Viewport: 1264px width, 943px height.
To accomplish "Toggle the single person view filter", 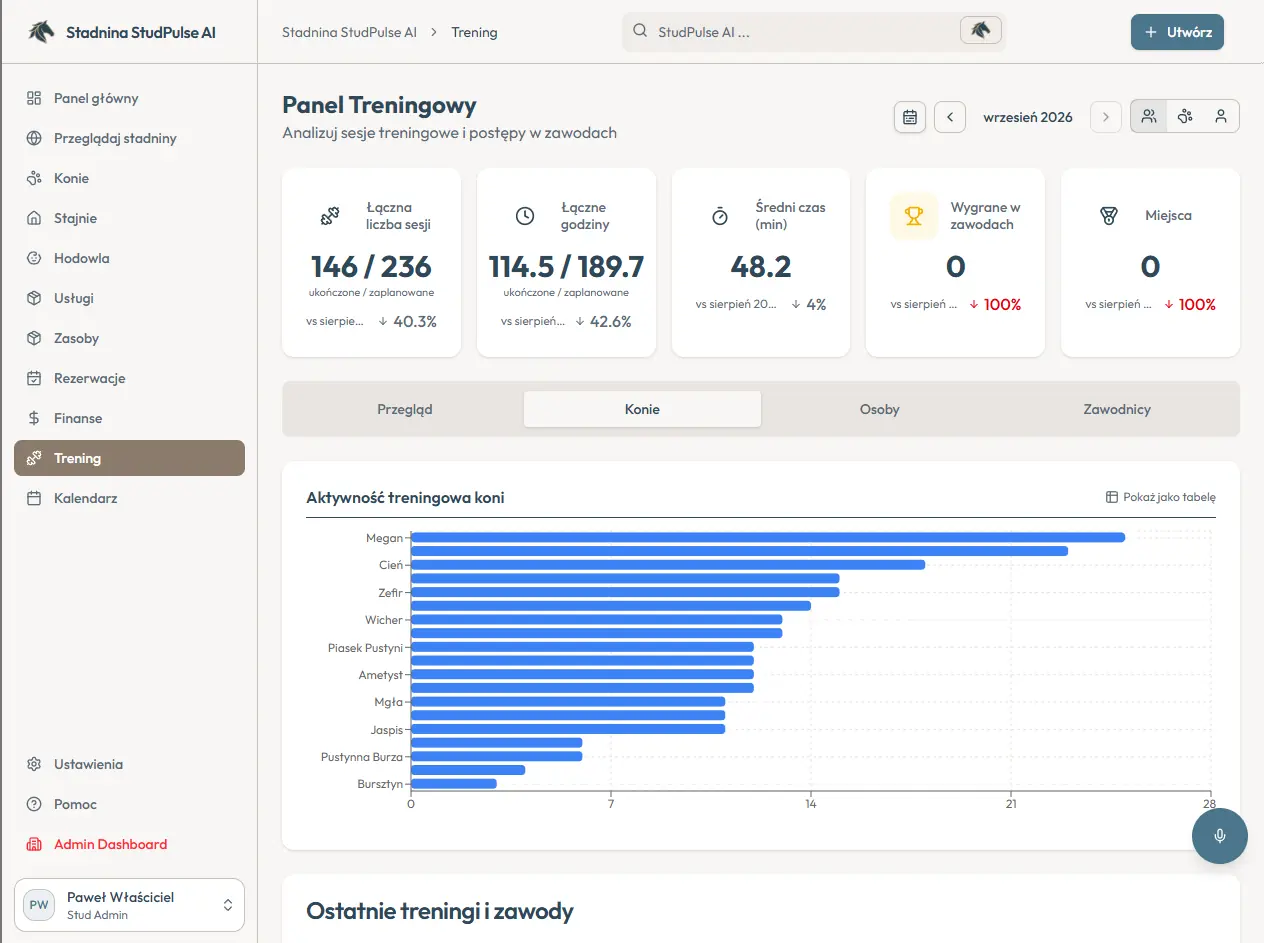I will tap(1221, 116).
